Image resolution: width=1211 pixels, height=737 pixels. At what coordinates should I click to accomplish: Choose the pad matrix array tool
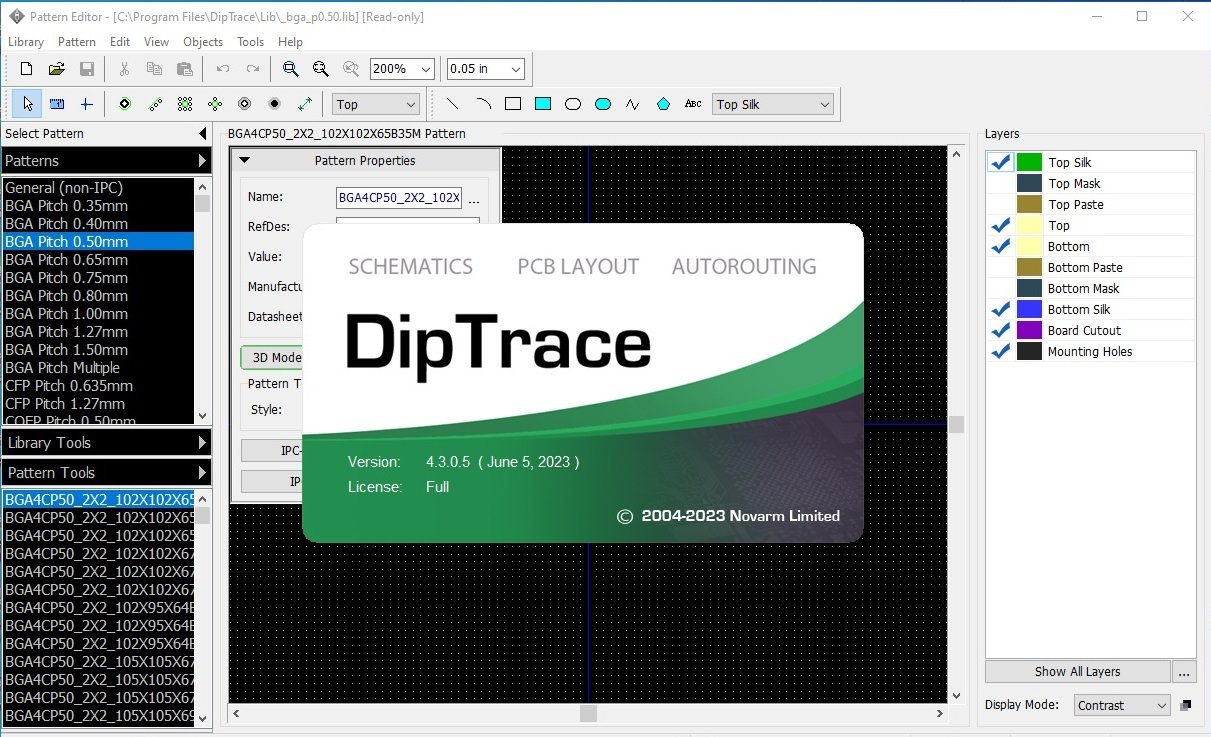[185, 104]
